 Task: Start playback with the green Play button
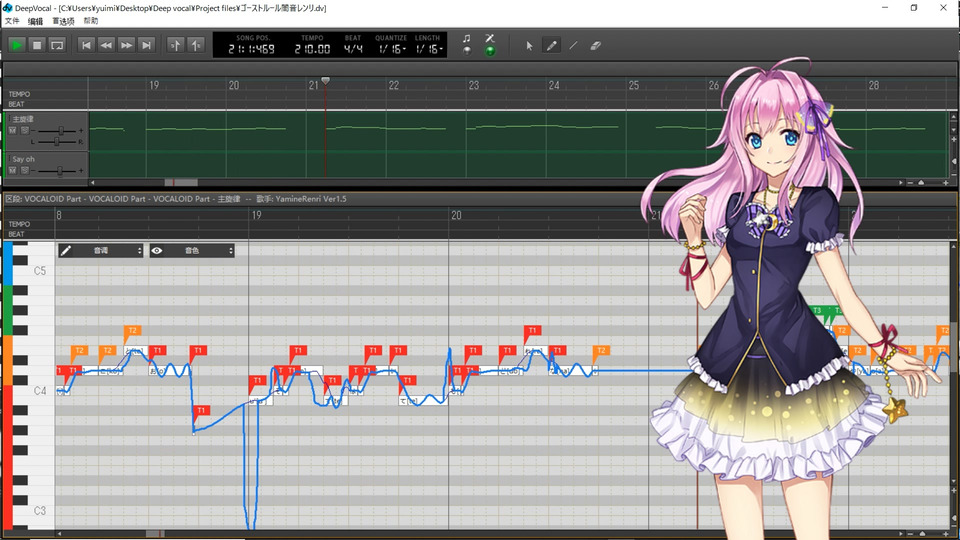pyautogui.click(x=17, y=45)
